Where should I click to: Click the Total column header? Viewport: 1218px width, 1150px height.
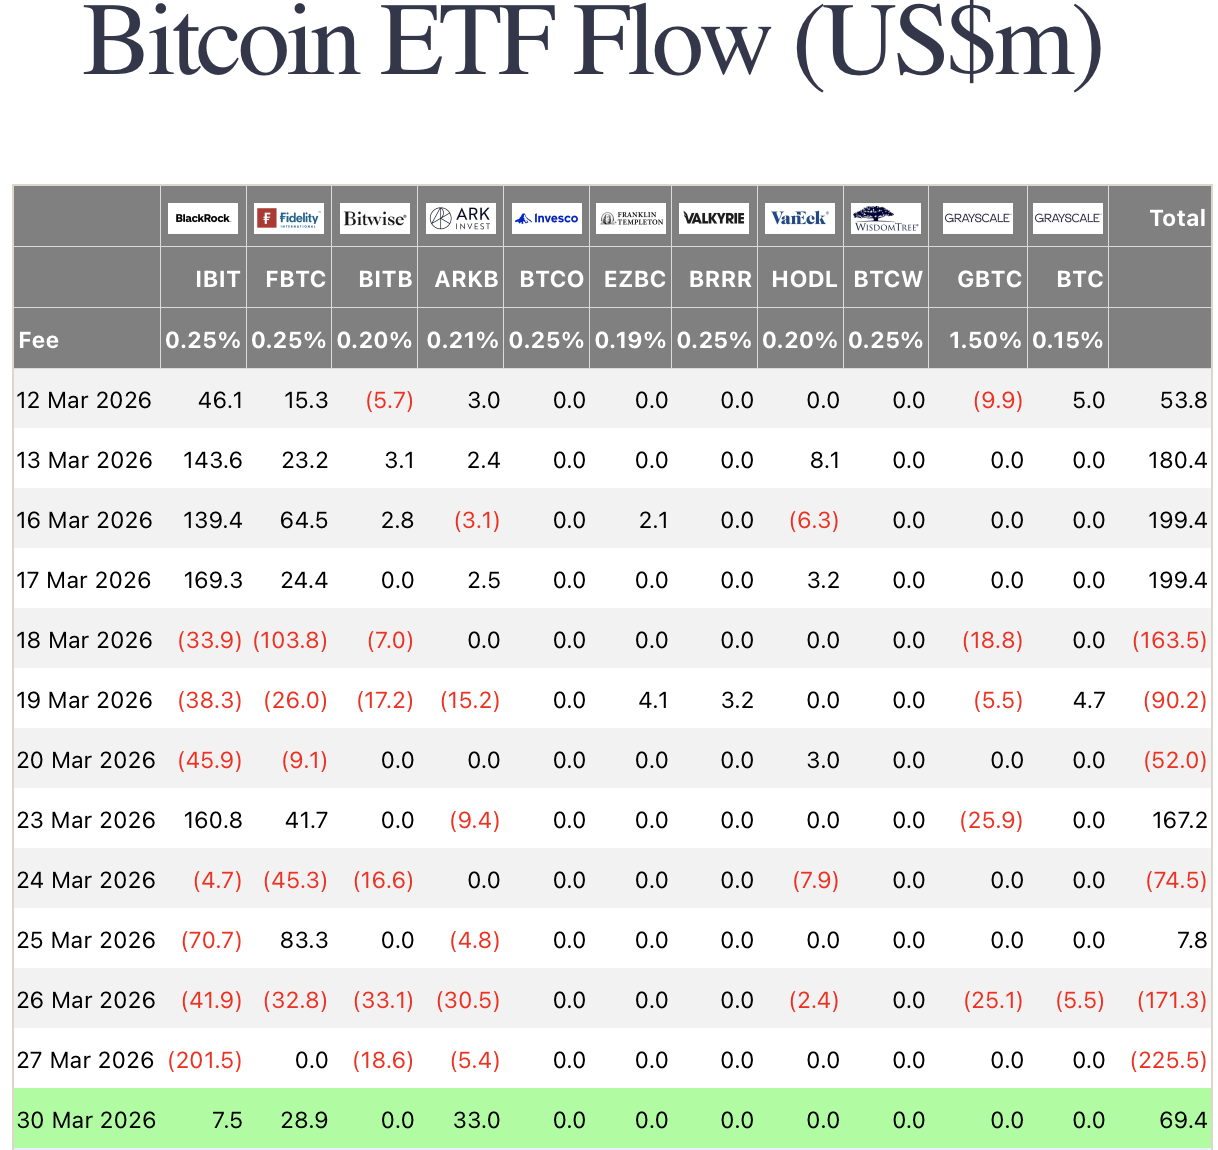[1177, 218]
